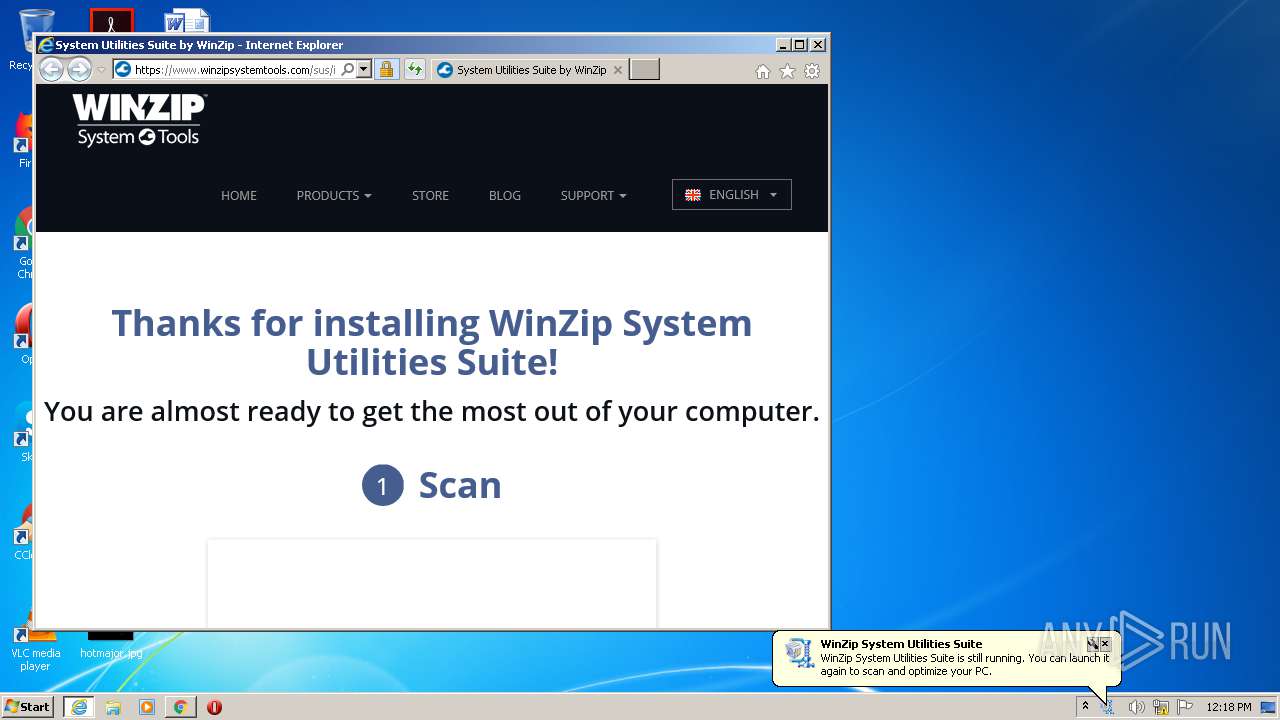1280x720 pixels.
Task: Open a new blank tab
Action: pos(645,70)
